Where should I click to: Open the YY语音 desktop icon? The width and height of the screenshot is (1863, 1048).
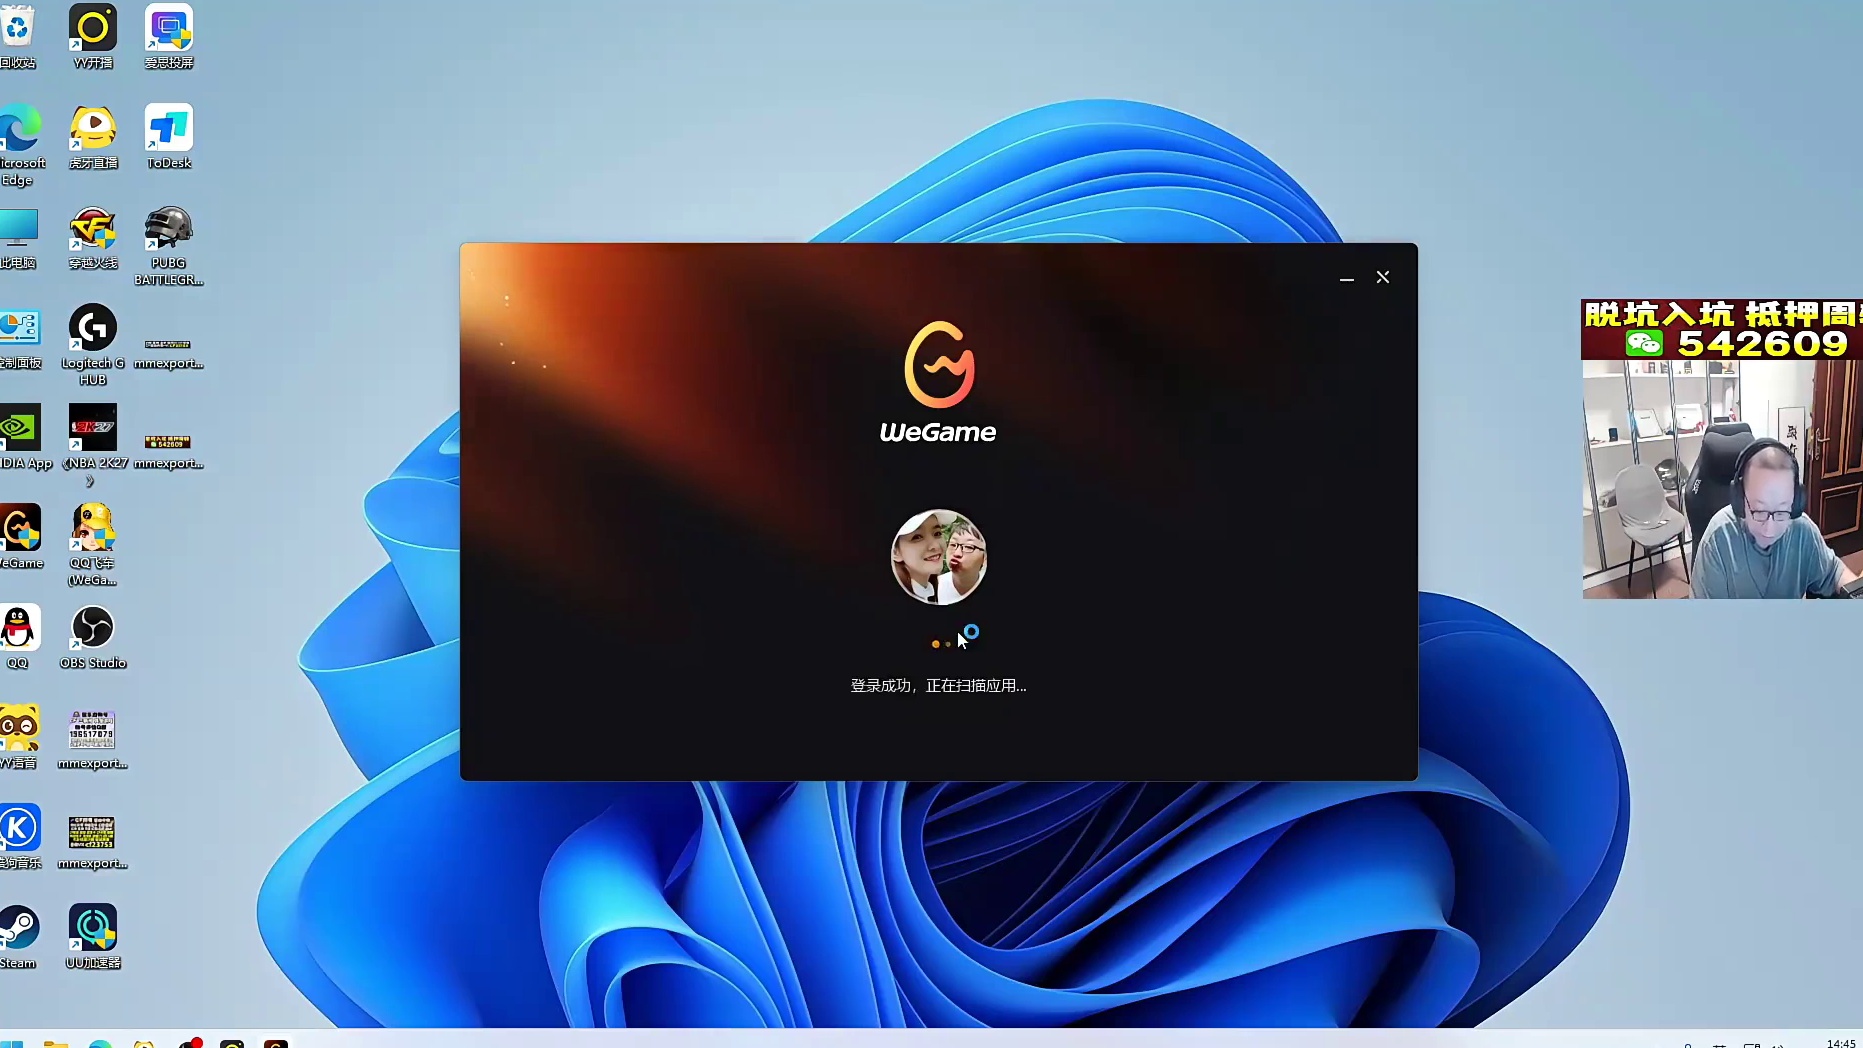coord(19,736)
